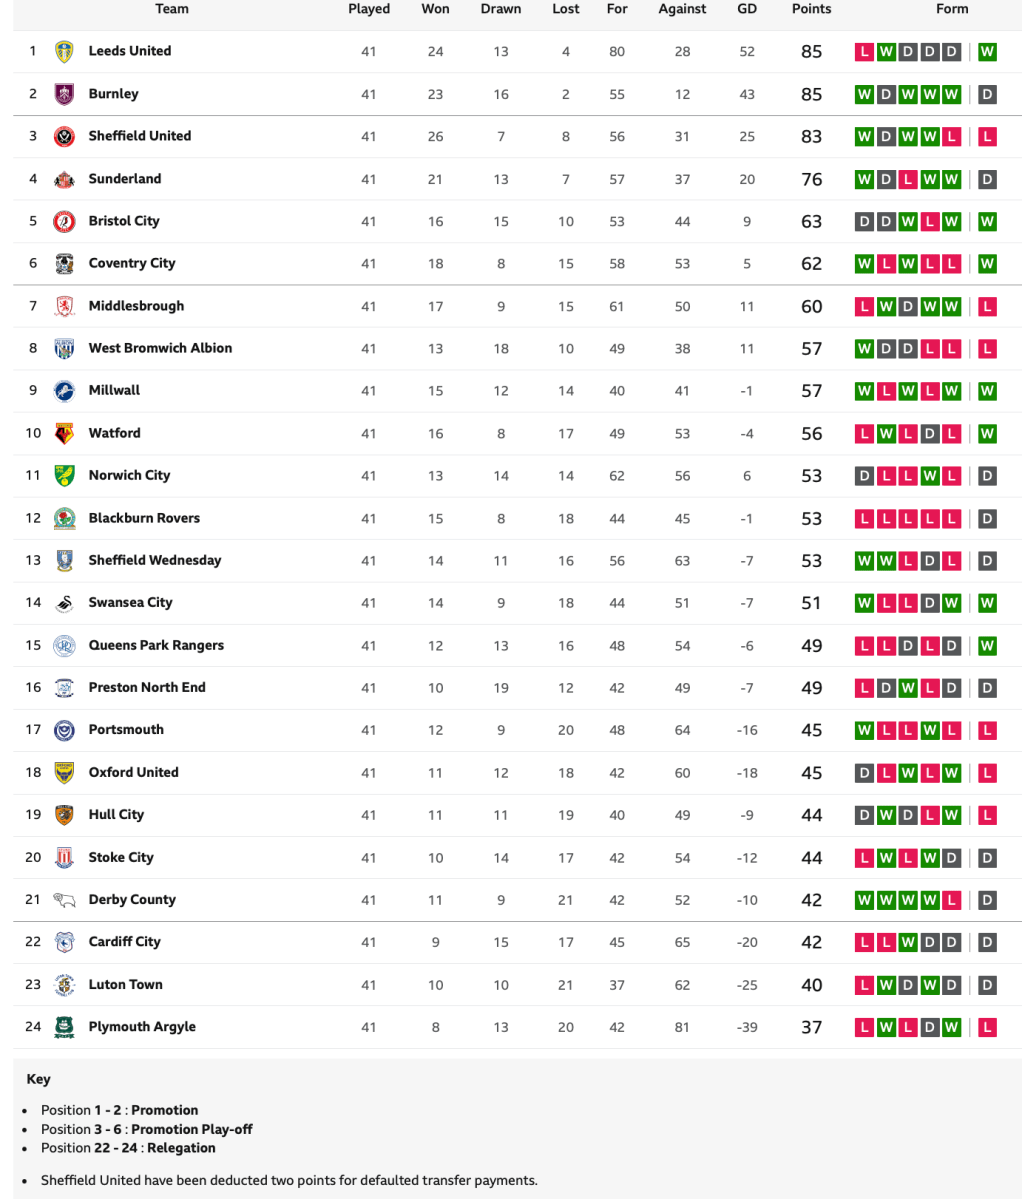The width and height of the screenshot is (1022, 1199).
Task: Click the Burnley club badge icon
Action: click(64, 94)
